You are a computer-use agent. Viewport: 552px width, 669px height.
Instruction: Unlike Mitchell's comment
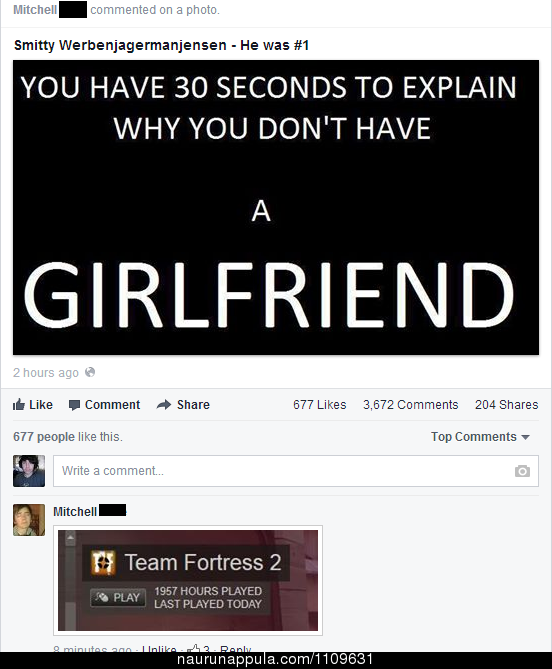159,649
